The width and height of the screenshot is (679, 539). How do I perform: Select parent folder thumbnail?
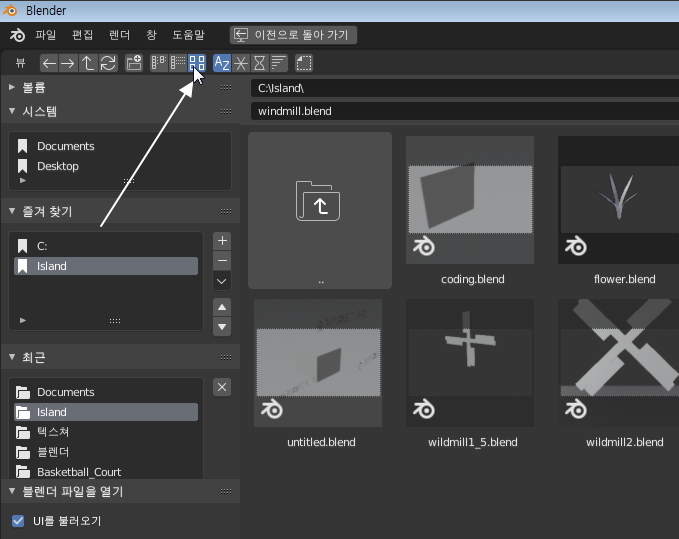coord(320,210)
